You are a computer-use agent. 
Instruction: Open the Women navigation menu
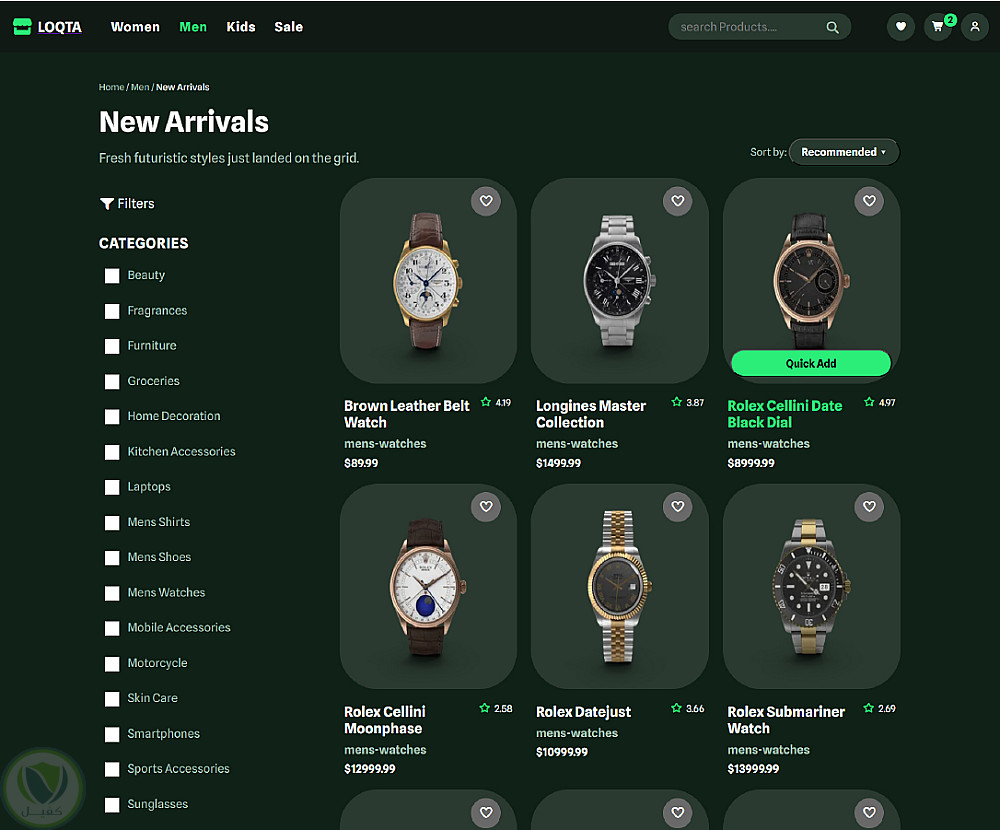135,27
